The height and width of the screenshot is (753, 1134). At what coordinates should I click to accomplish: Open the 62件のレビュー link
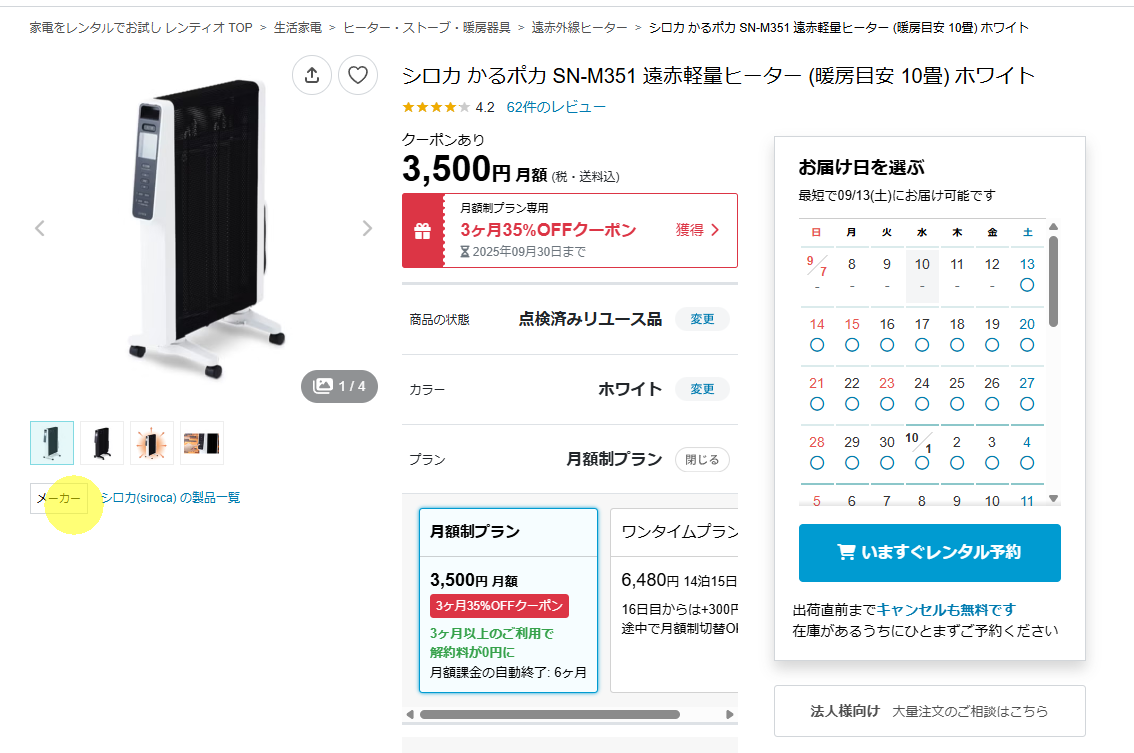tap(555, 107)
